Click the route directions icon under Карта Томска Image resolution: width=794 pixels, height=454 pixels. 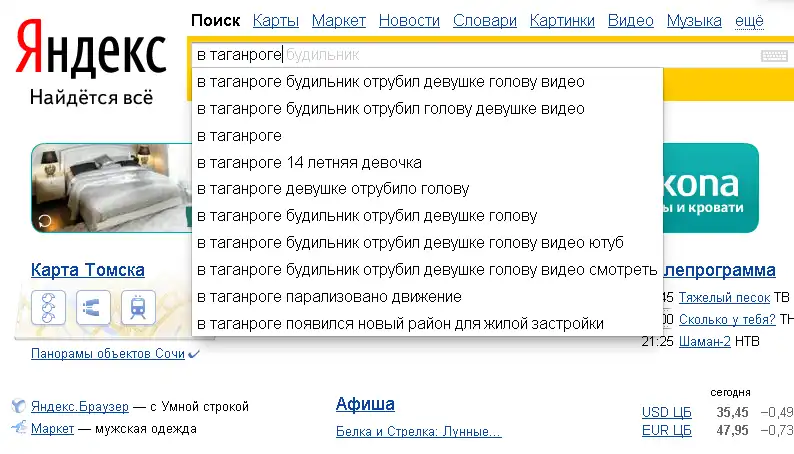coord(93,307)
